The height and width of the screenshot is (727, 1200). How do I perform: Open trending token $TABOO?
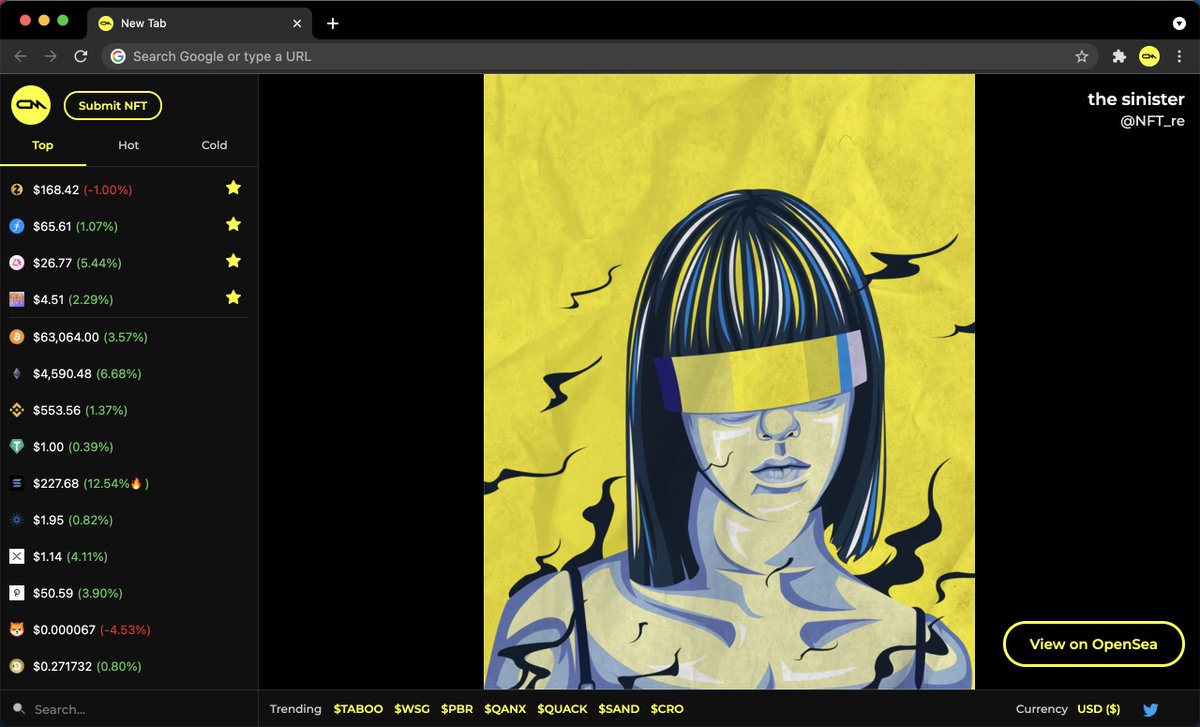[x=358, y=709]
